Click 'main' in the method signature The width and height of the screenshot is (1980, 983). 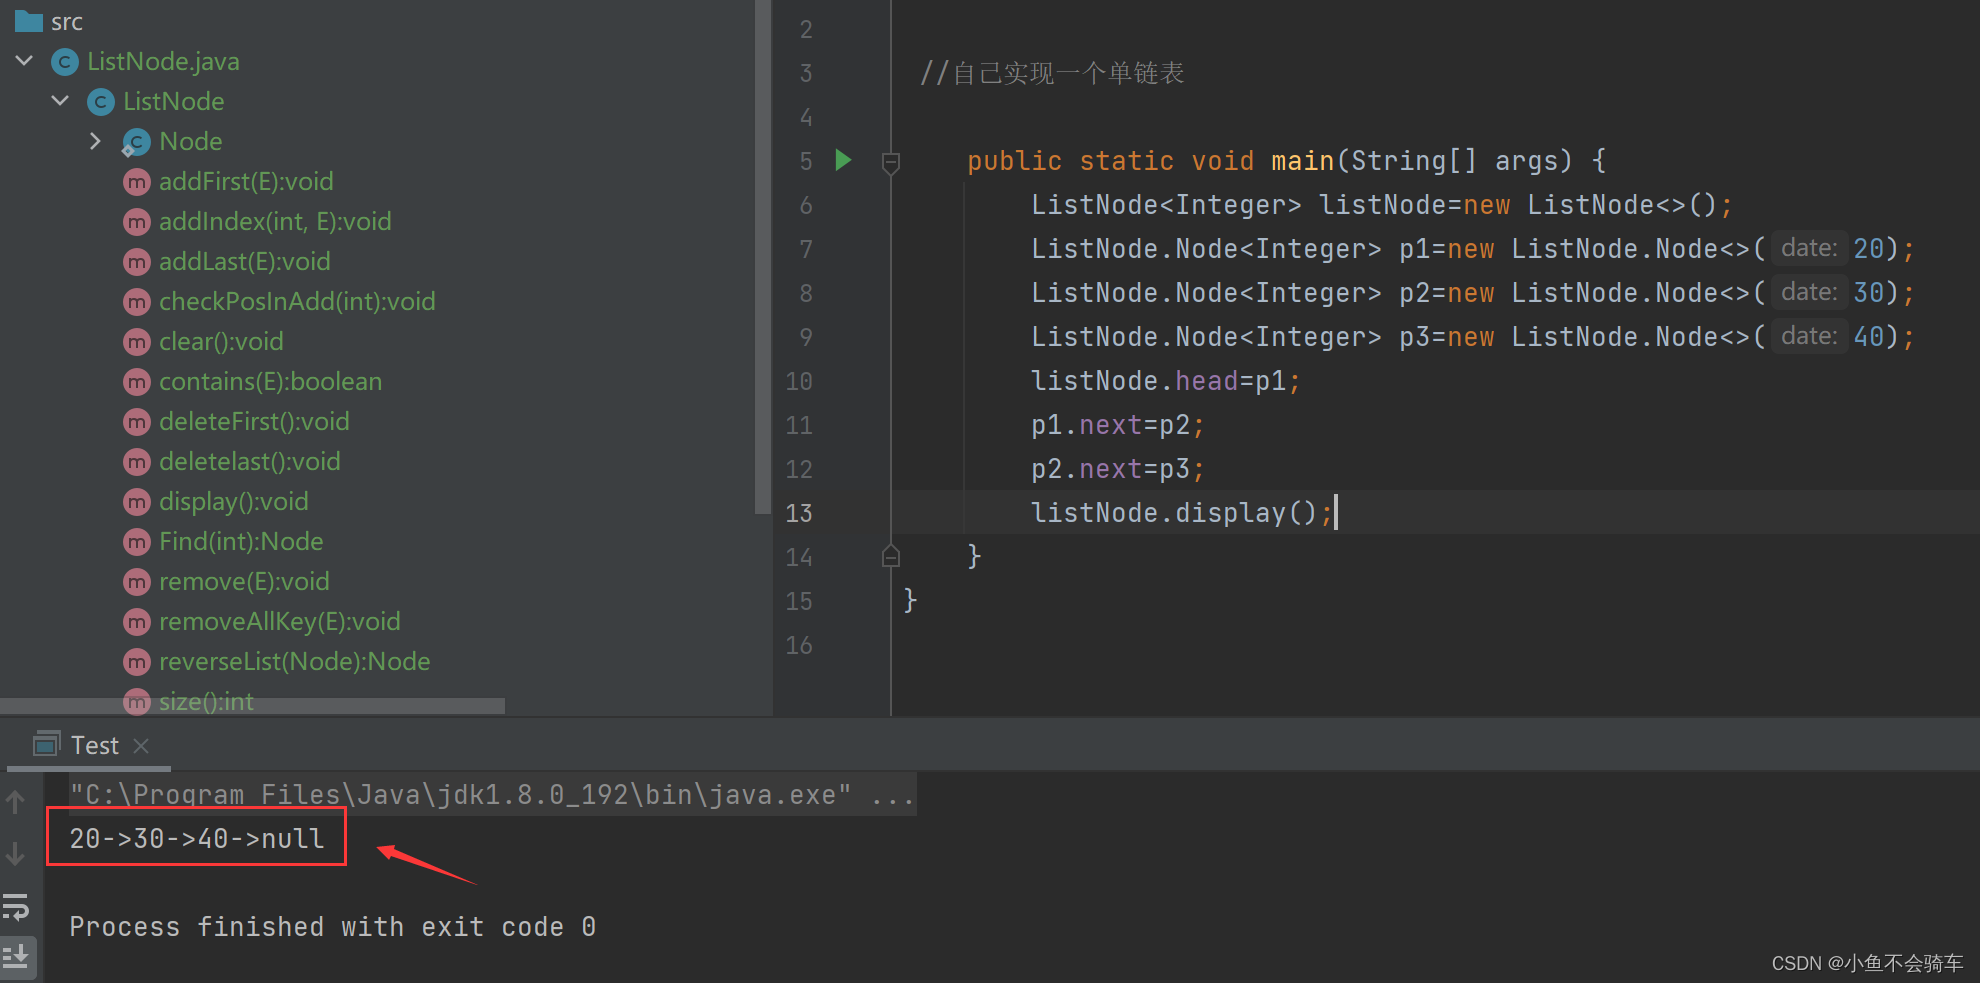(x=1302, y=161)
